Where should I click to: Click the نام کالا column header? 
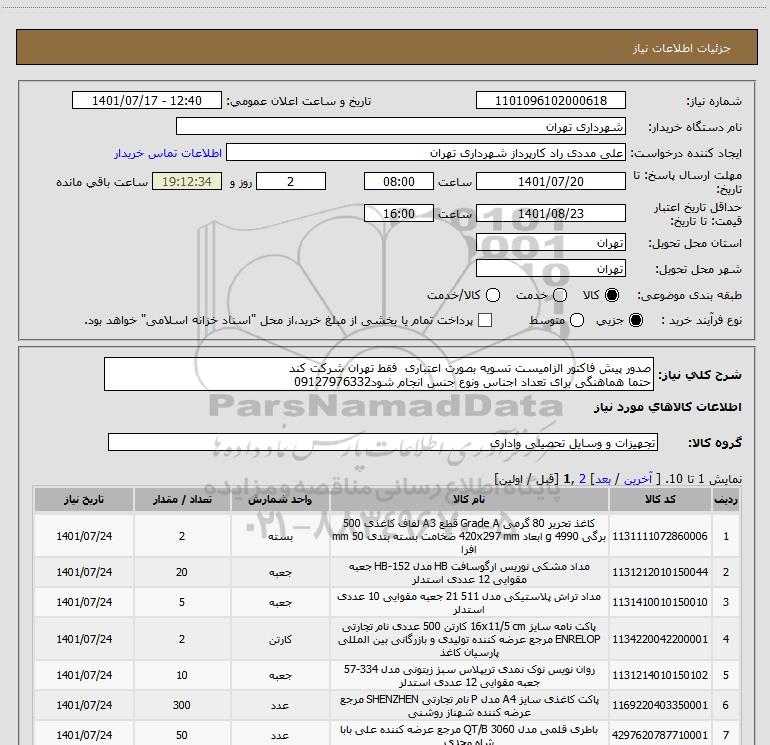pyautogui.click(x=469, y=499)
